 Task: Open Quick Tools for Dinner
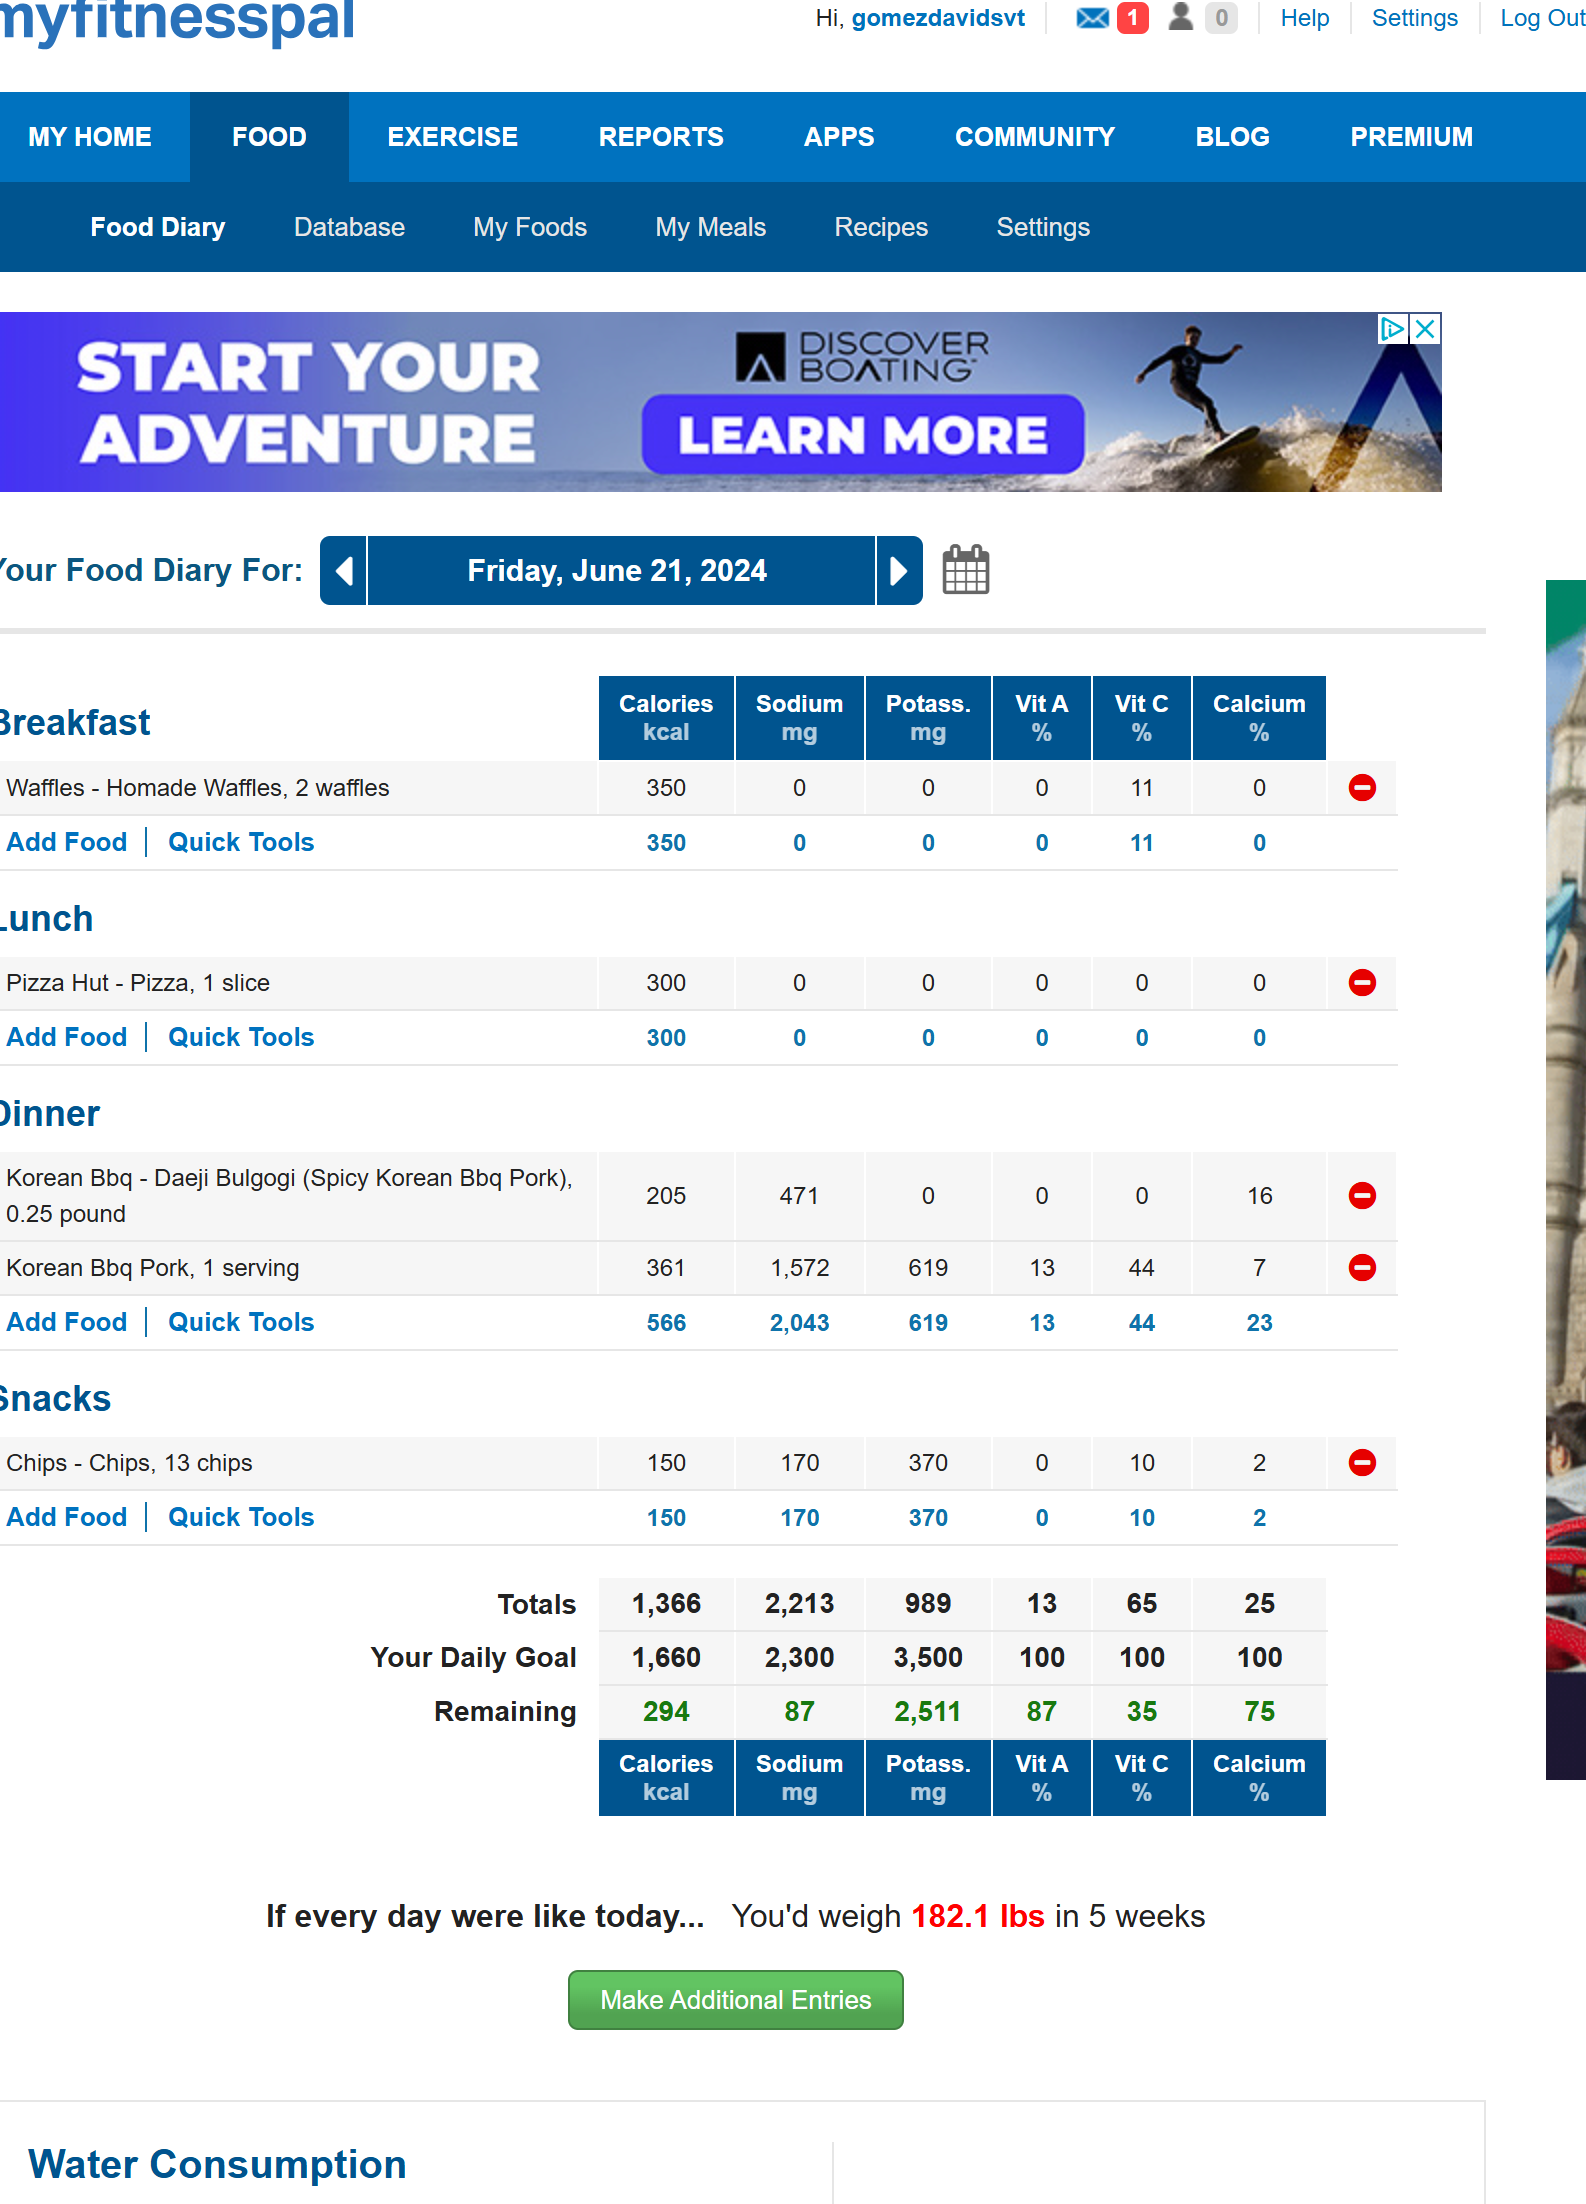point(241,1322)
